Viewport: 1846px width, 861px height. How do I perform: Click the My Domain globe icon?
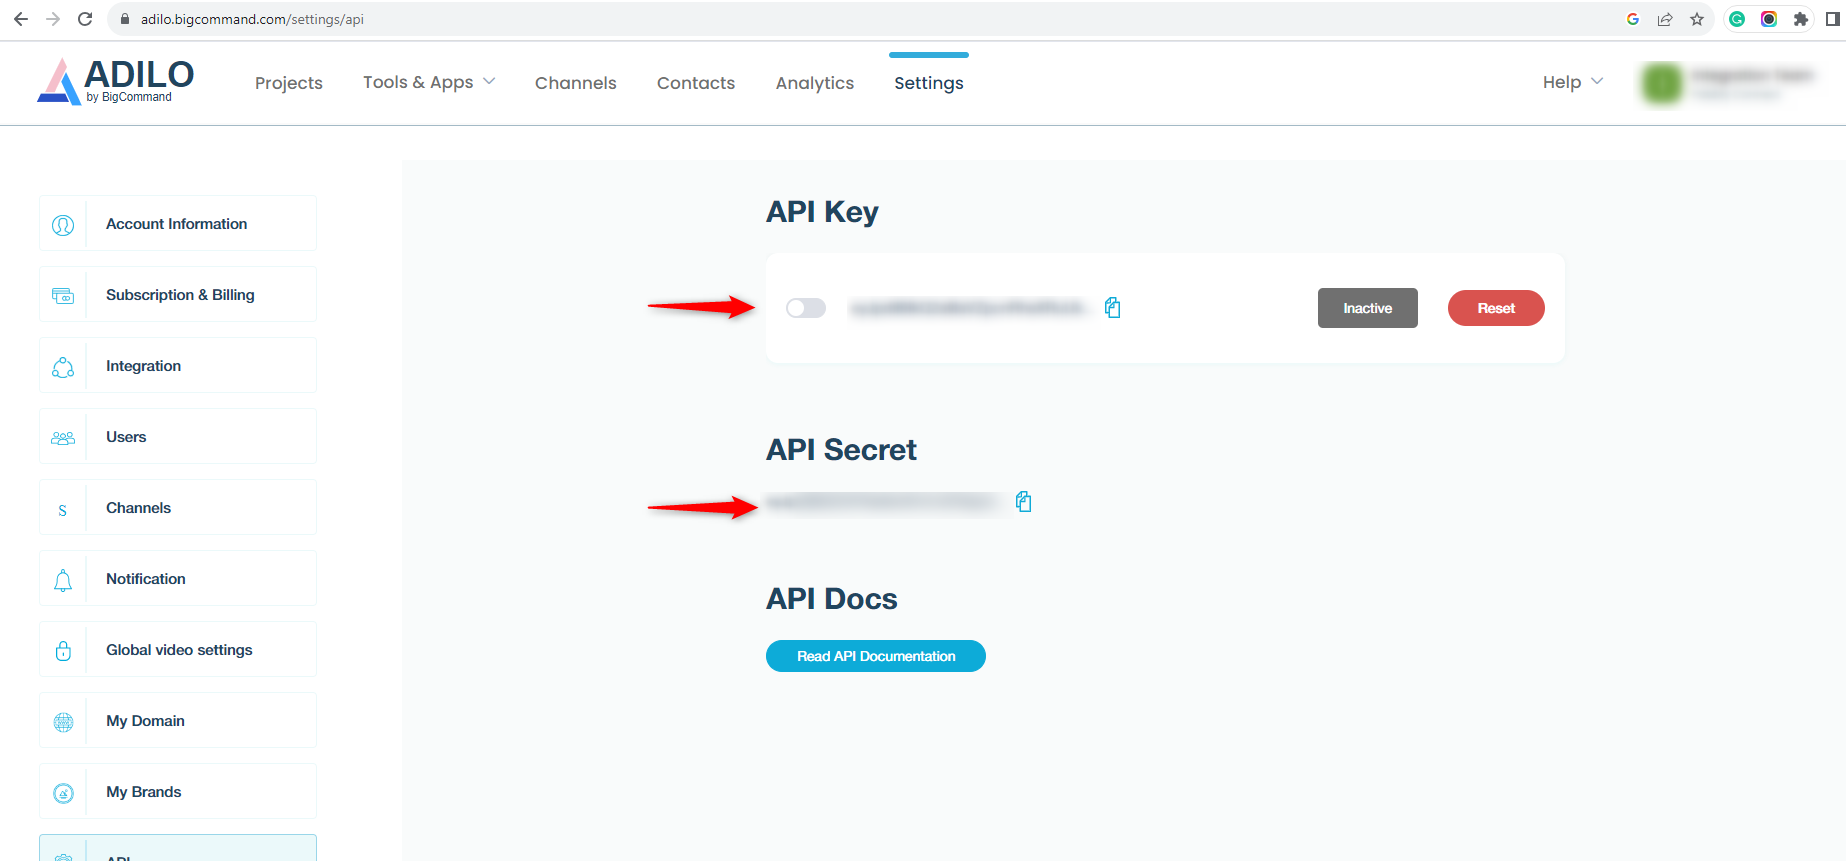[x=63, y=722]
